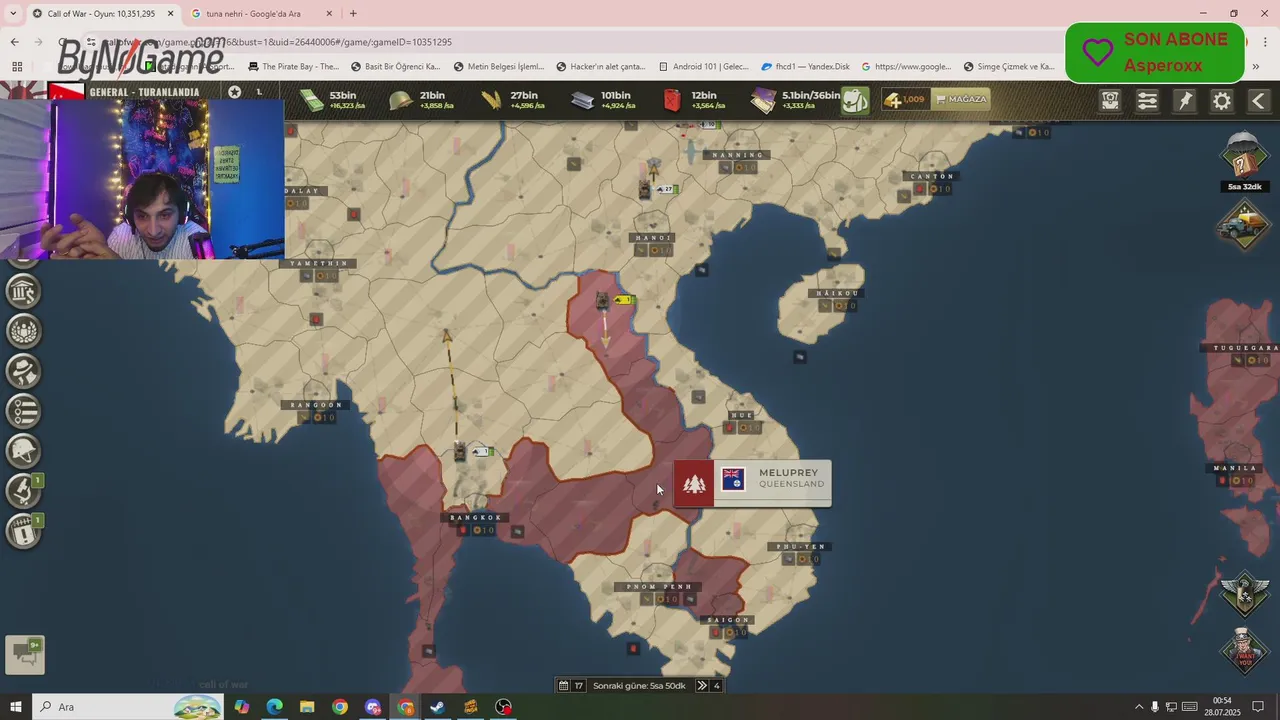Click 'Sonraki güne: 5sa 50dk' timer text
1280x720 pixels.
639,686
